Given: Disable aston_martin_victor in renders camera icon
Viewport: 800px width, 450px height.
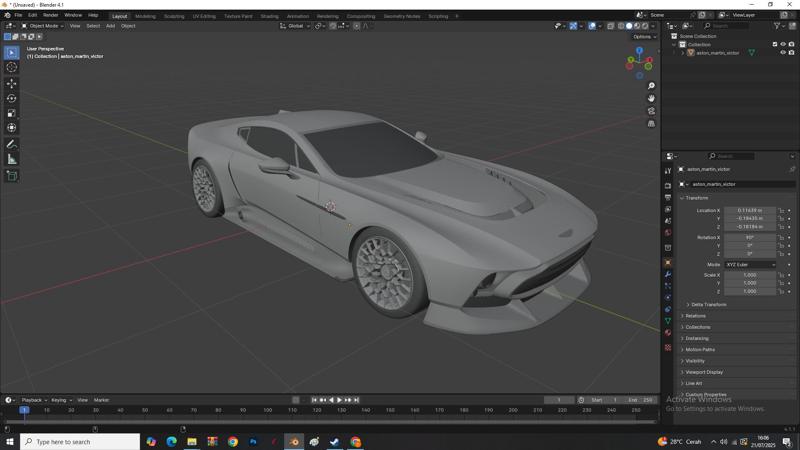Looking at the screenshot, I should tap(791, 53).
